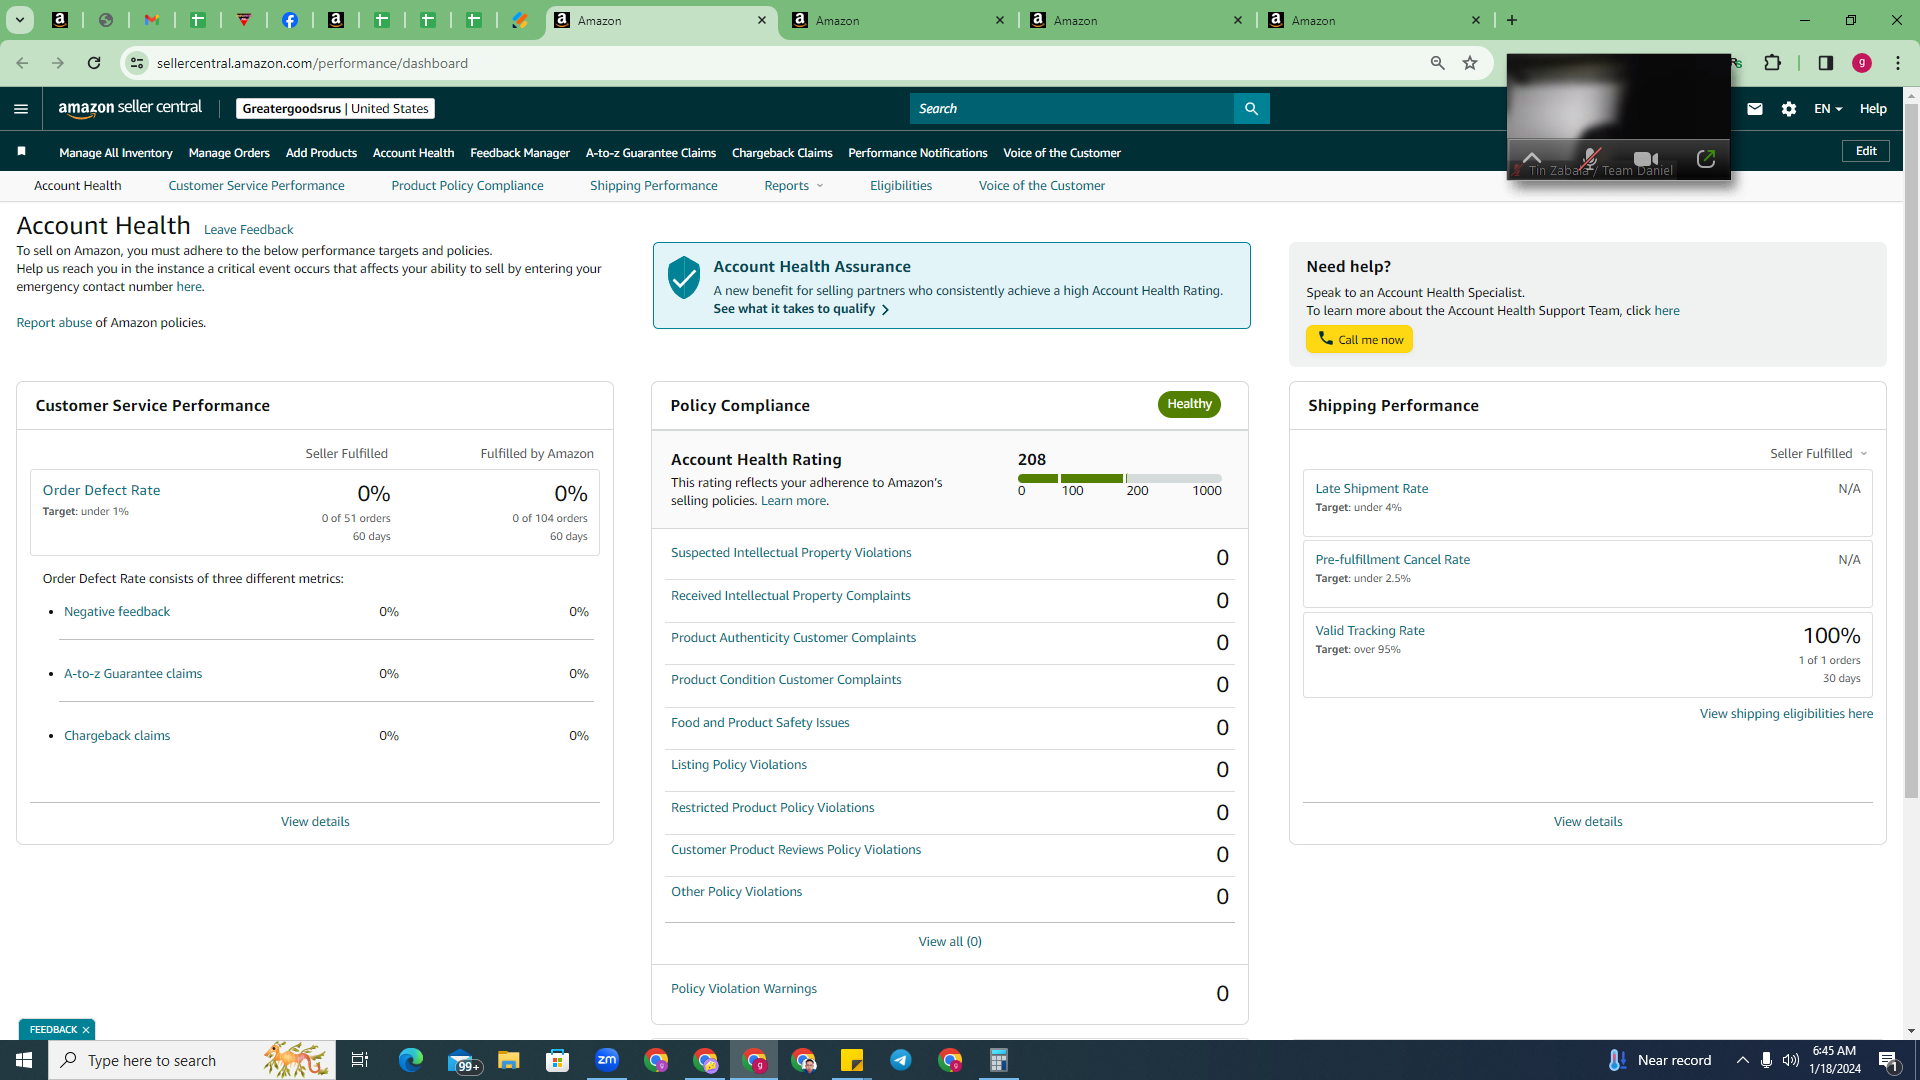View site information icon in address bar
Screen dimensions: 1920x1080
137,63
